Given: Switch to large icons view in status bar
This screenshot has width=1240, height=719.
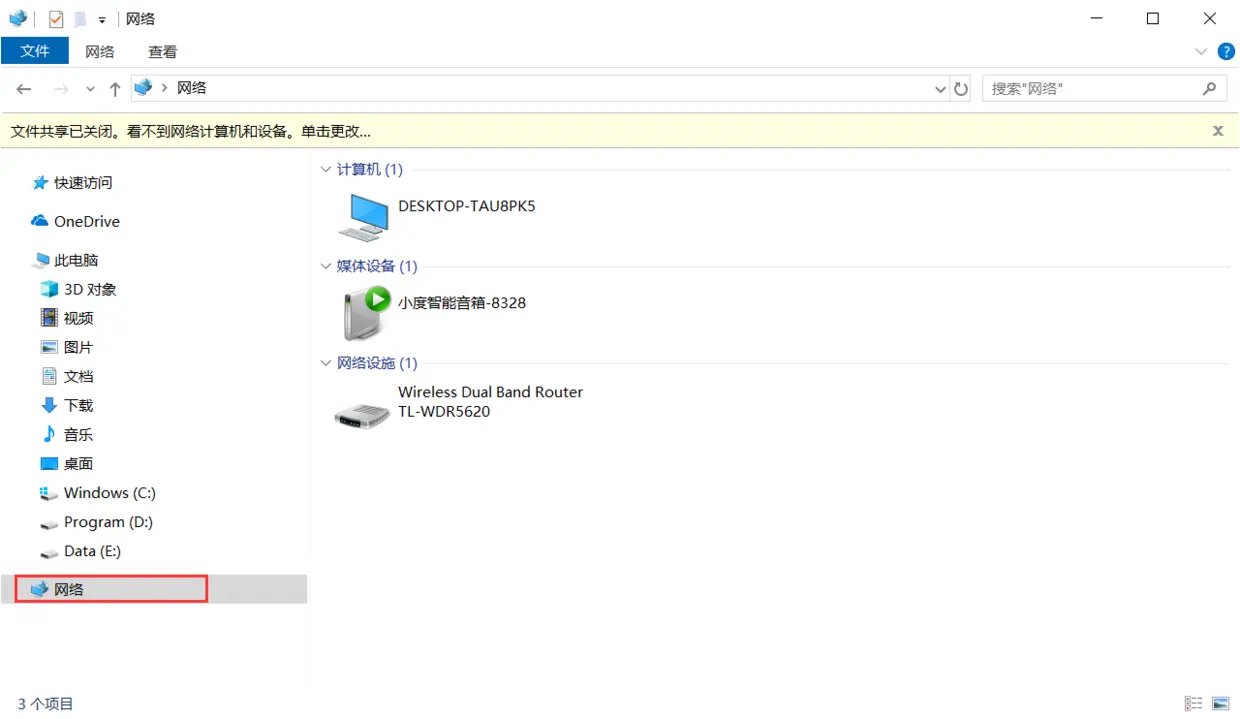Looking at the screenshot, I should point(1220,704).
